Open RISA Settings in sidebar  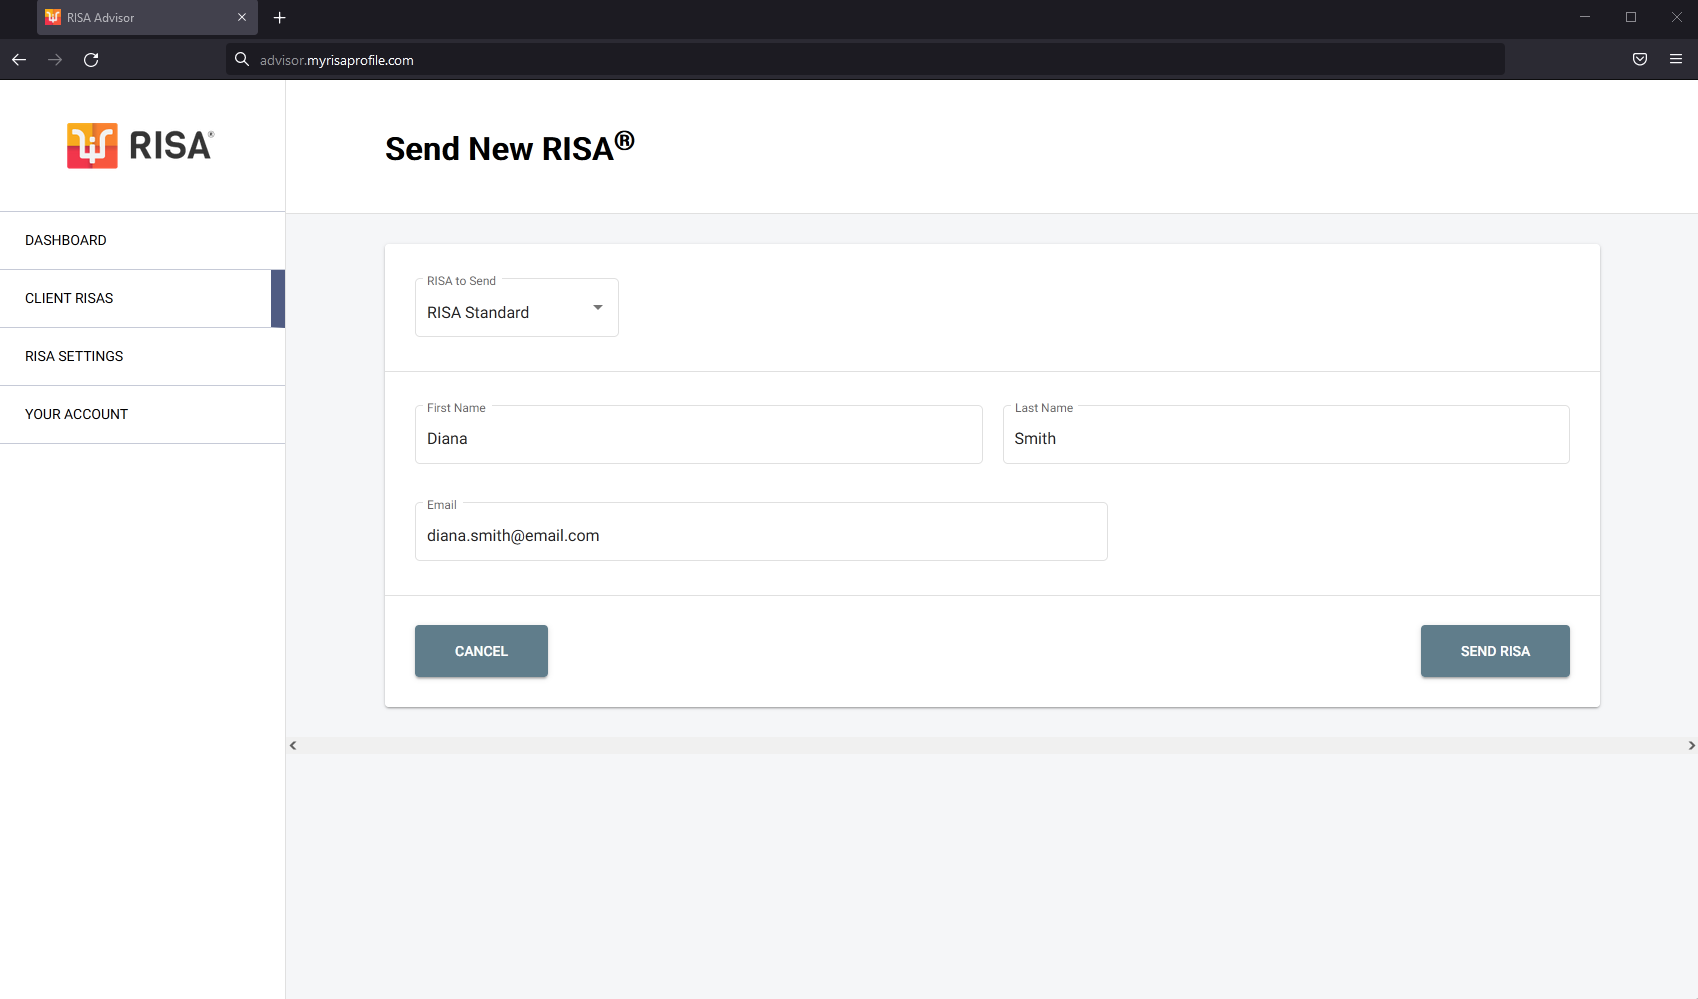click(142, 357)
